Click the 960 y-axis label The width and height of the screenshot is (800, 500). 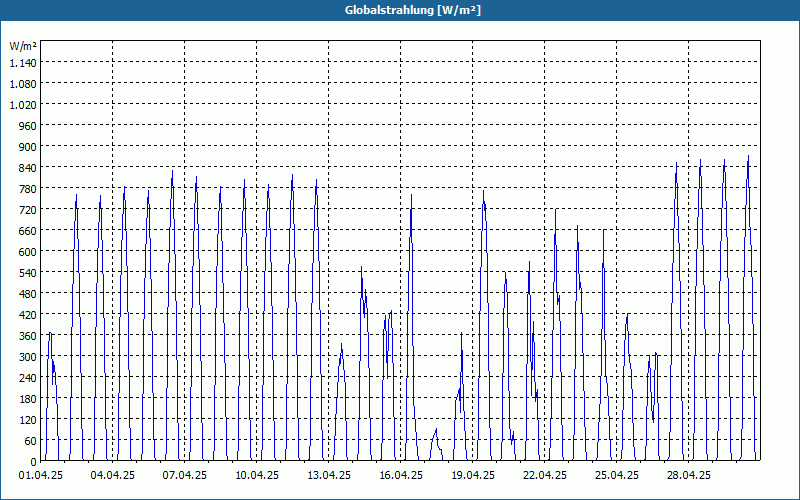[28, 126]
